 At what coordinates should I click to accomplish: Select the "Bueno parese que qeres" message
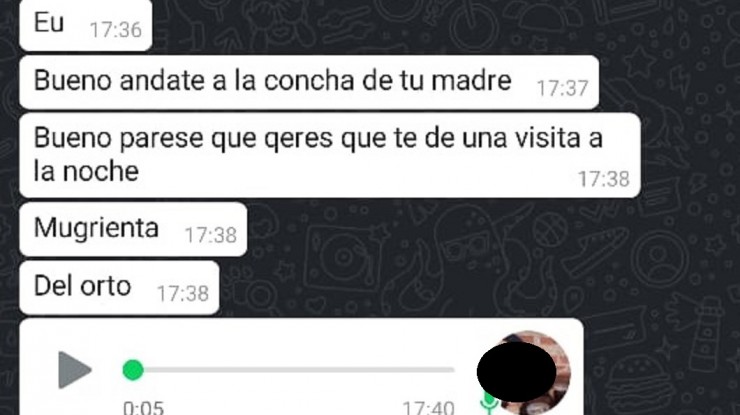pyautogui.click(x=330, y=155)
